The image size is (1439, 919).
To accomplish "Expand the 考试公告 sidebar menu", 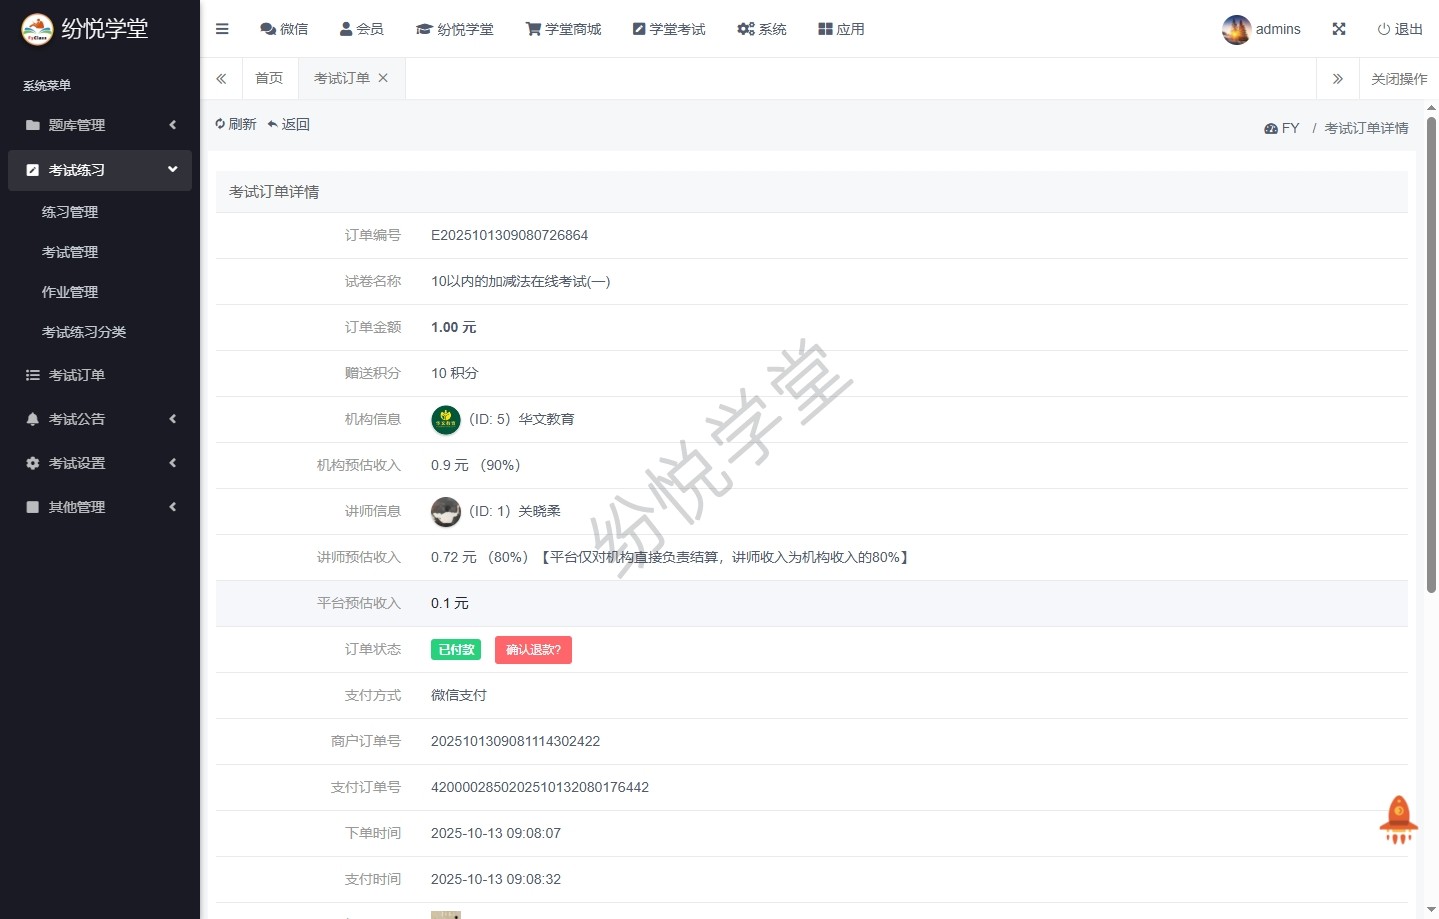I will 100,419.
